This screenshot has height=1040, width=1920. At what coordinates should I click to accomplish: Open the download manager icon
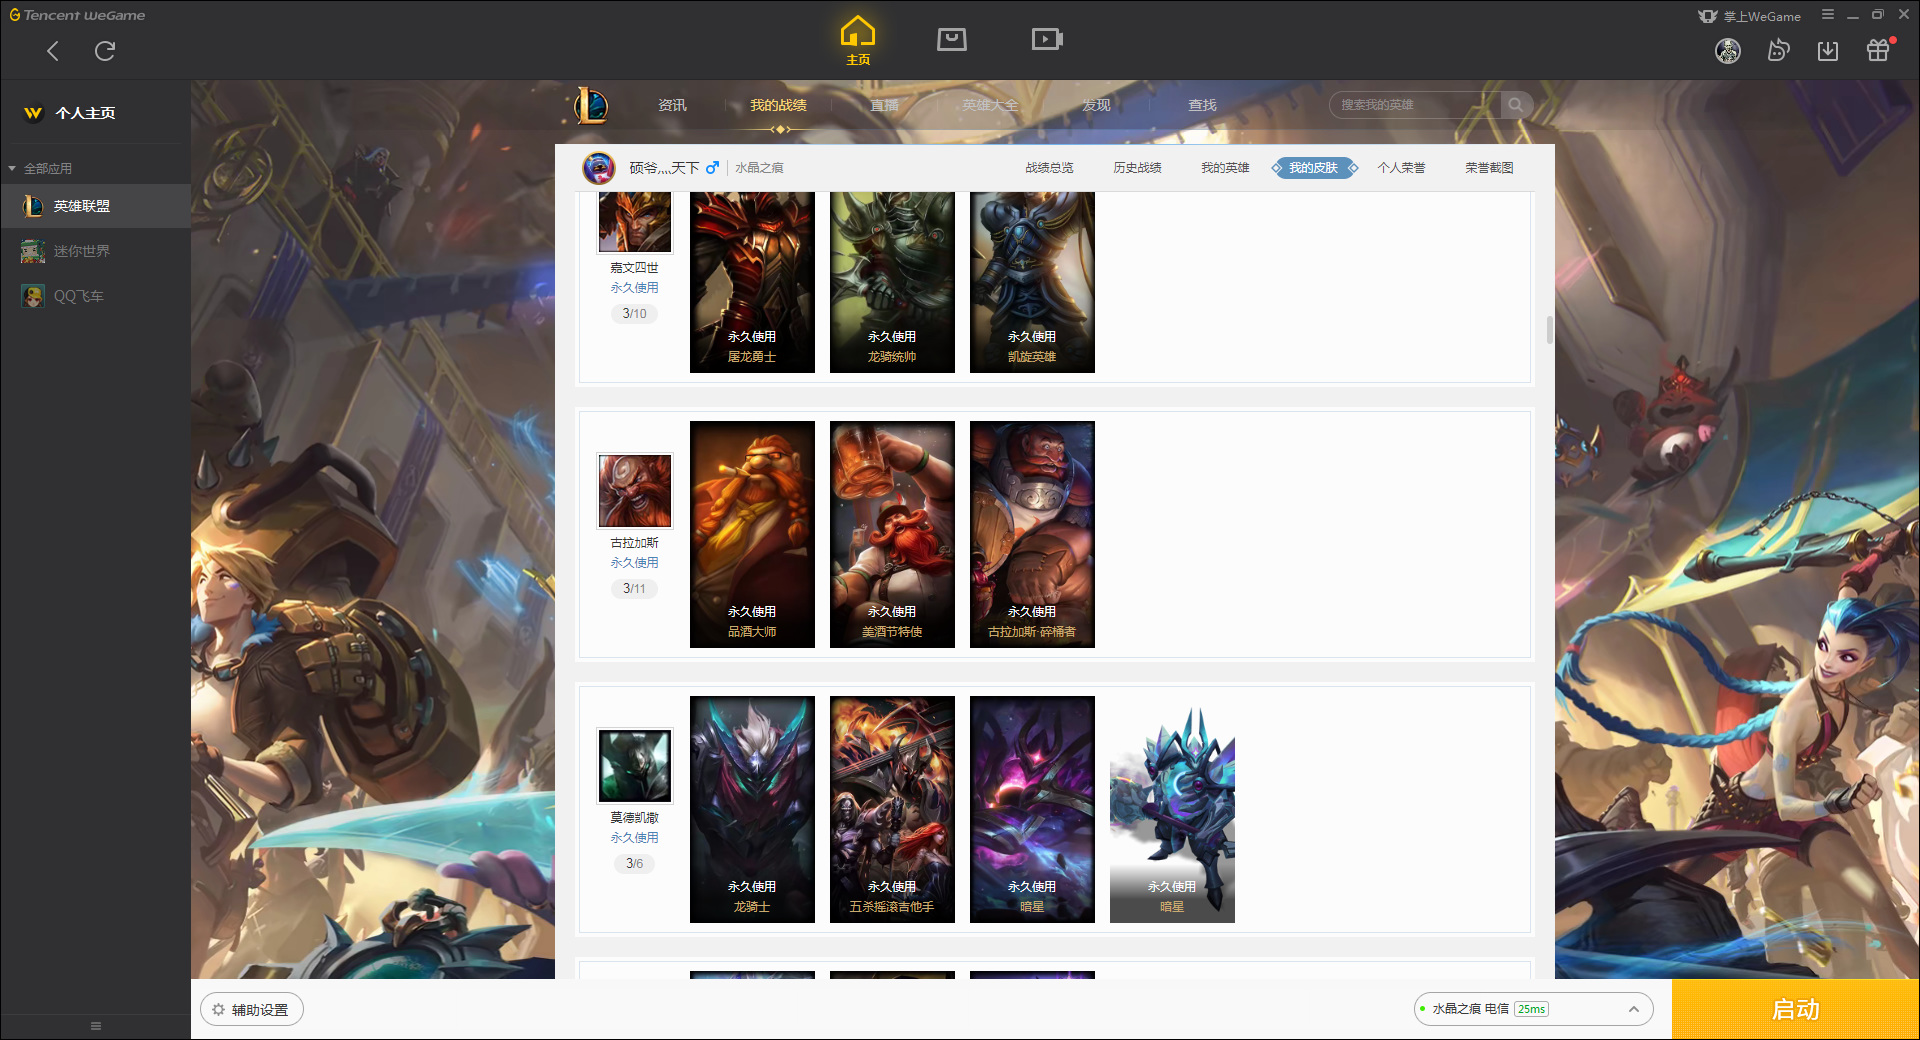click(x=1828, y=51)
